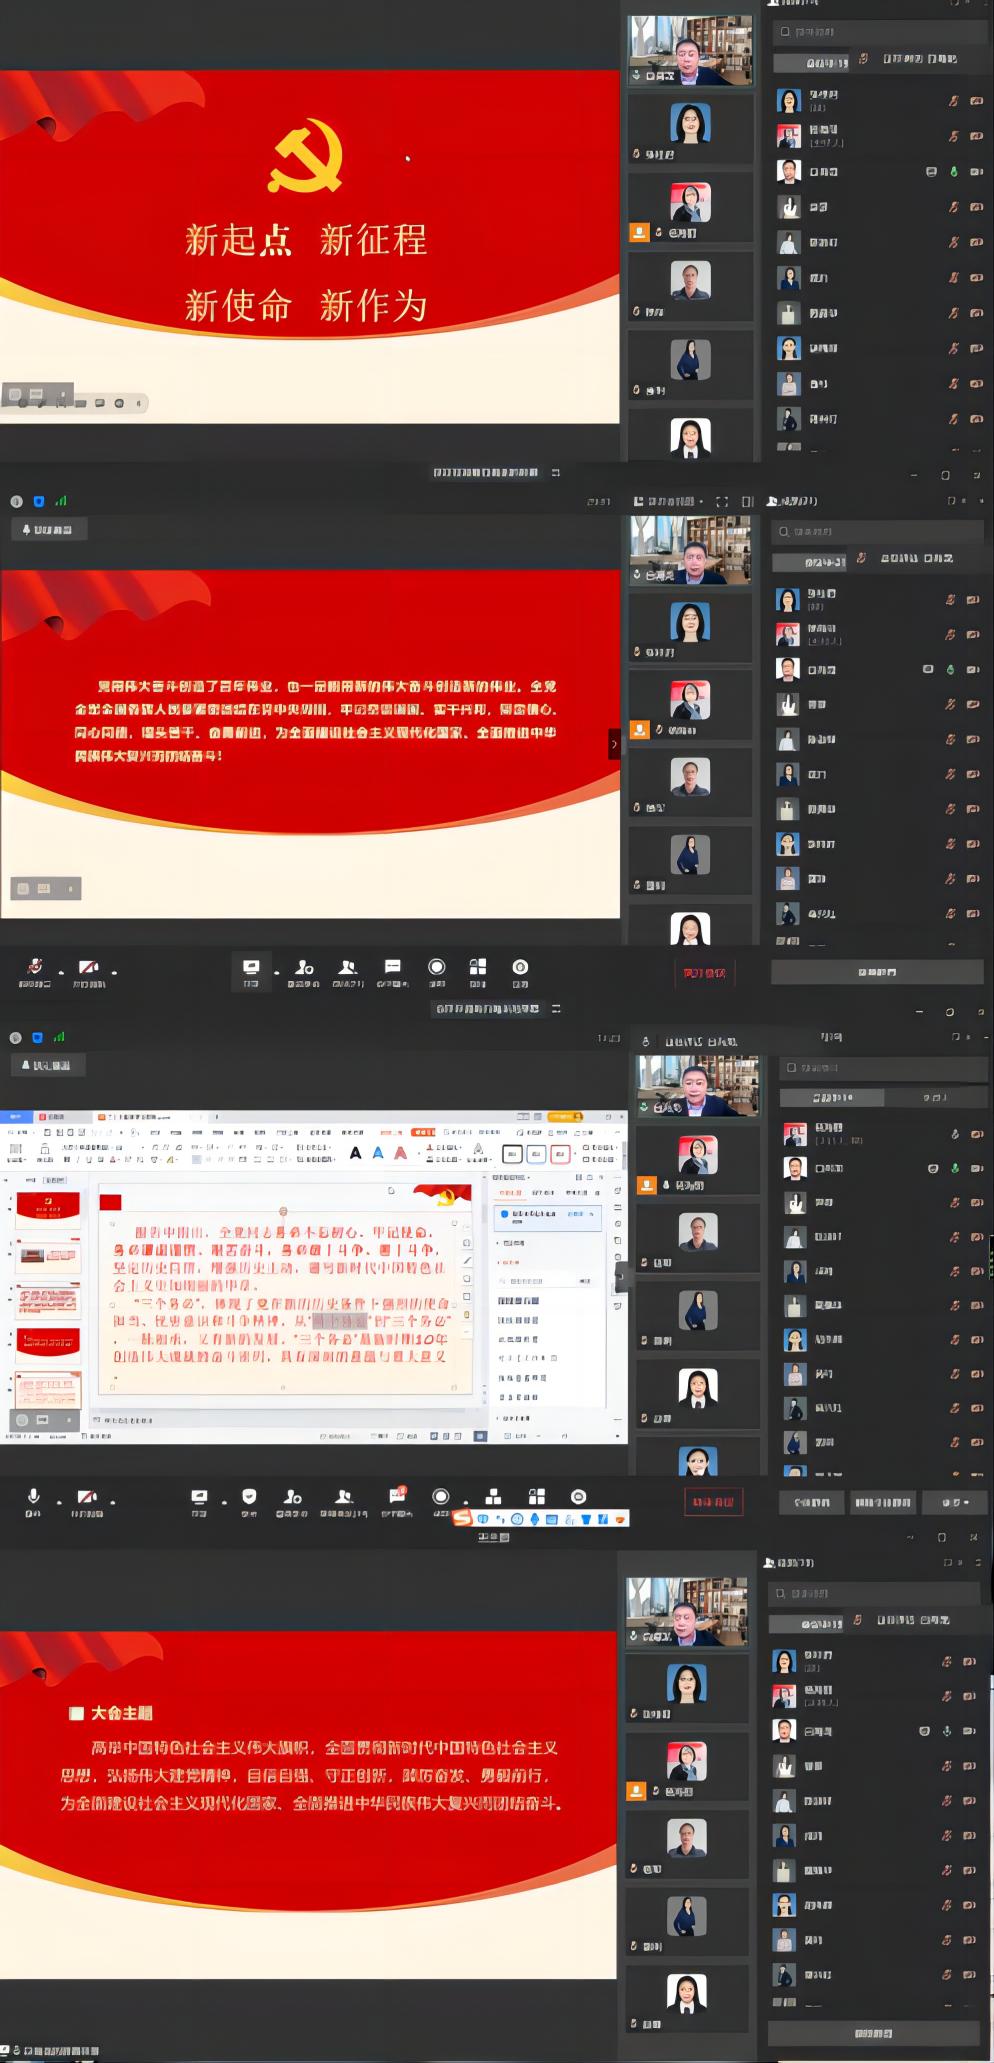Open chat icon showing red unread badge

[396, 1496]
